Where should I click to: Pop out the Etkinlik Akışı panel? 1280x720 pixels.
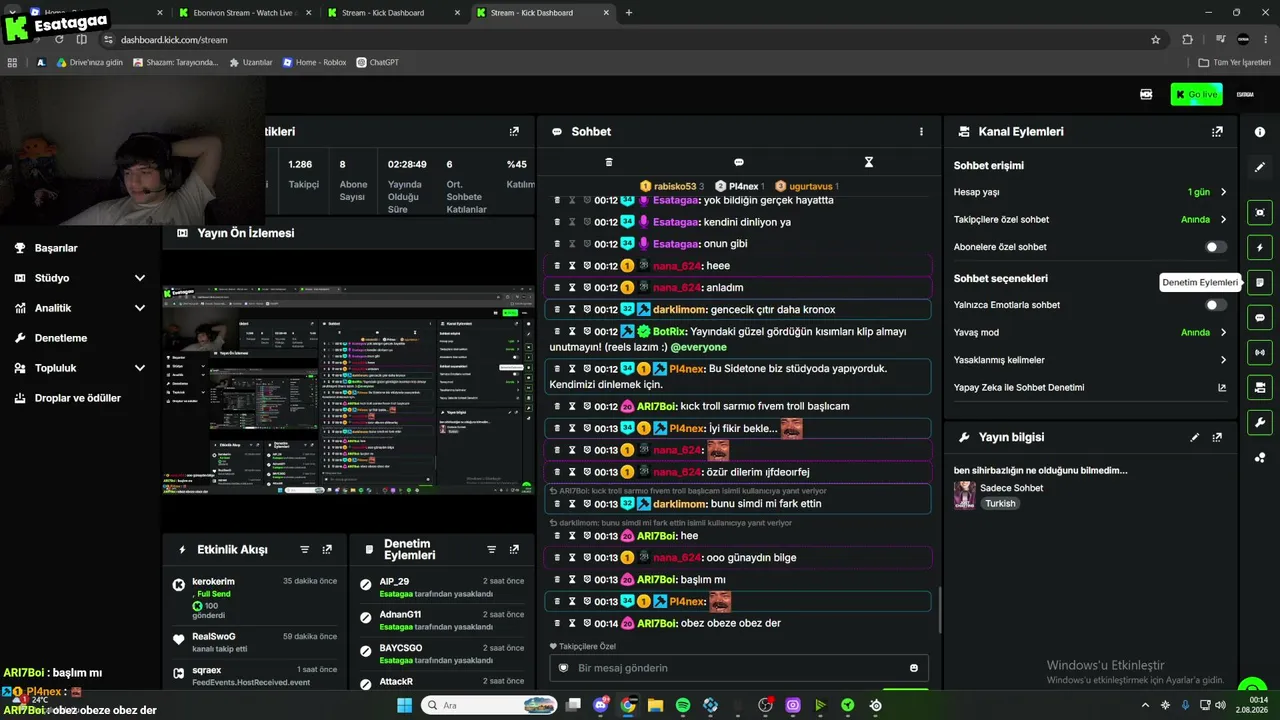click(327, 549)
